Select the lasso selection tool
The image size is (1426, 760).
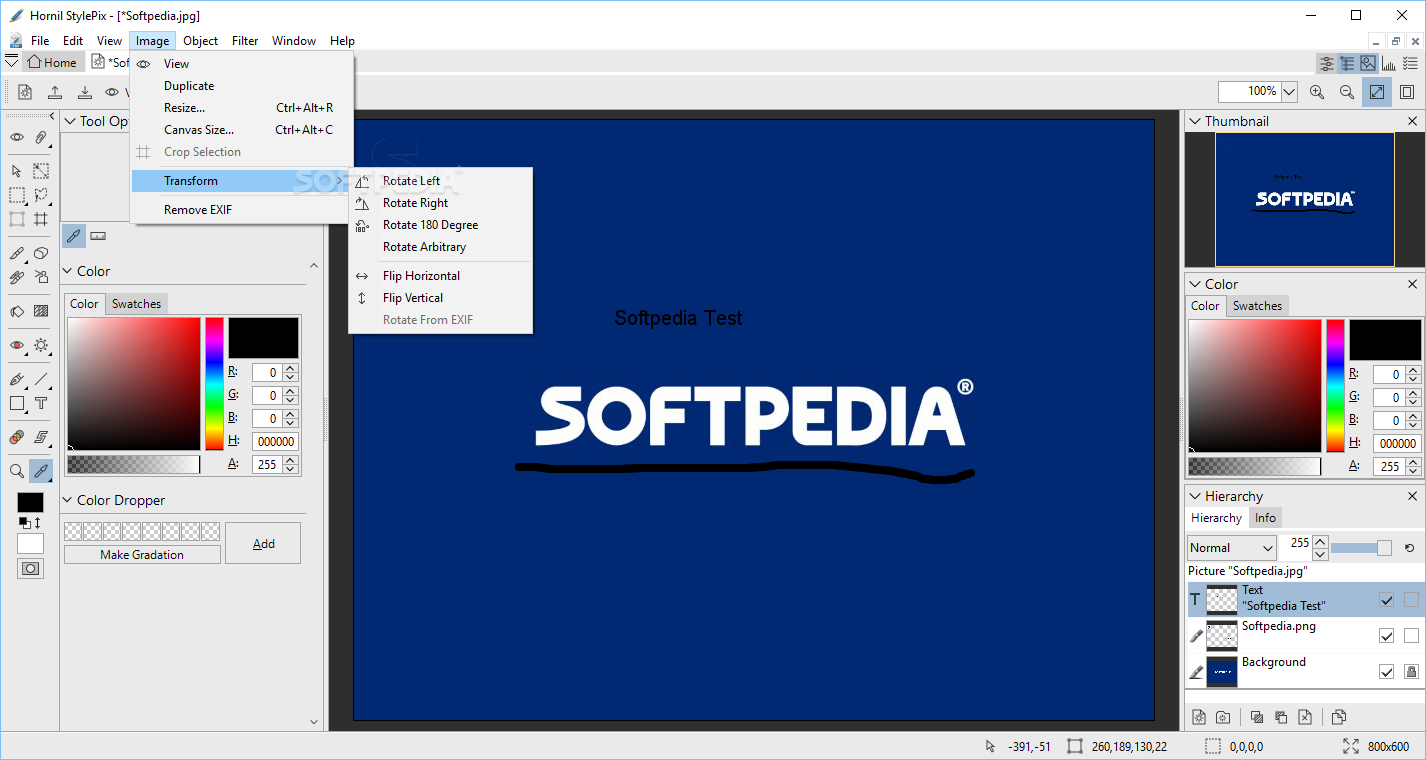(41, 195)
